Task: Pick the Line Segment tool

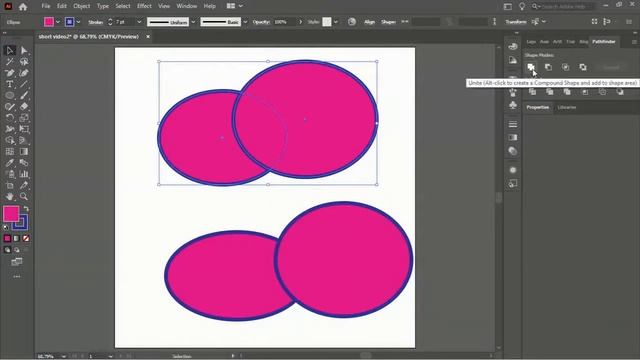Action: coord(24,84)
